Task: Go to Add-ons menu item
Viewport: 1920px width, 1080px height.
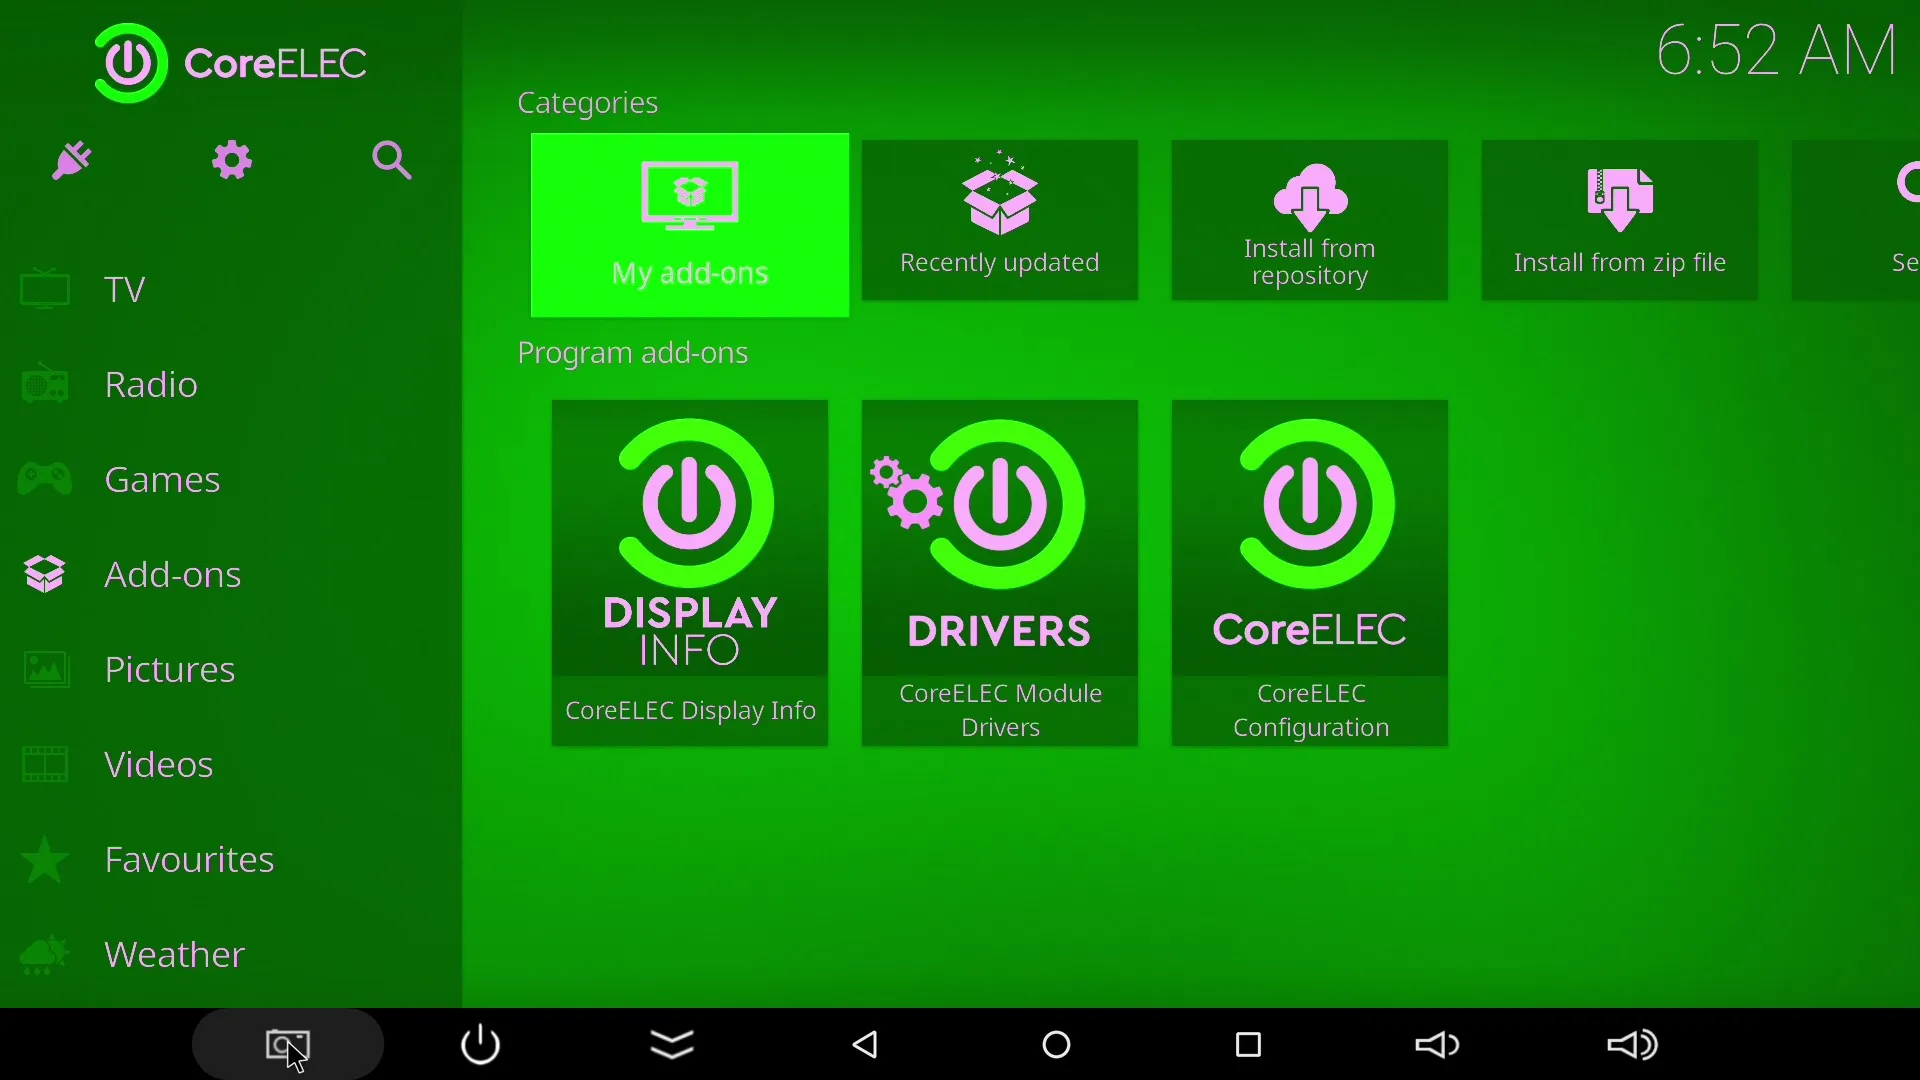Action: [x=172, y=575]
